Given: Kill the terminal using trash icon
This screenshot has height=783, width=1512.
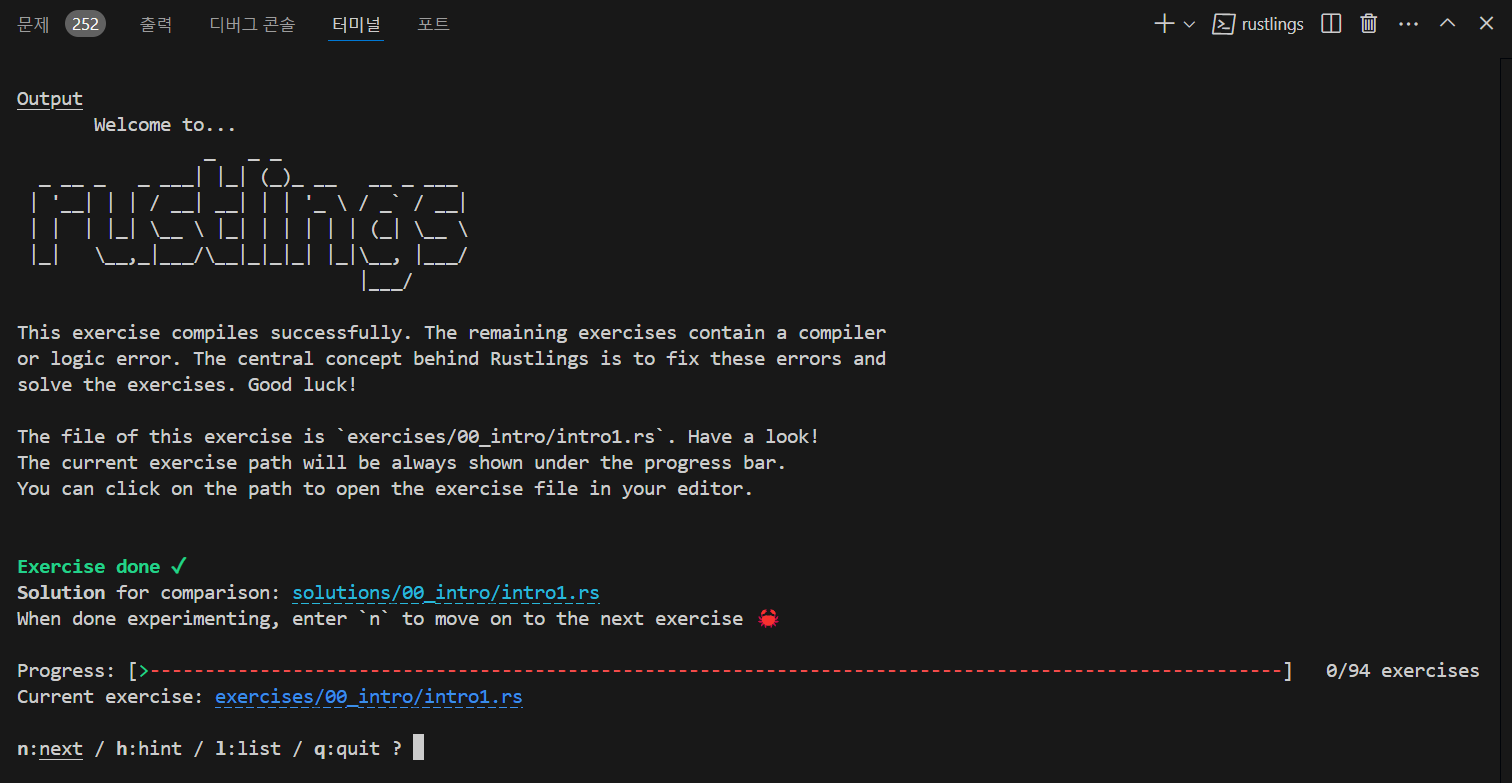Looking at the screenshot, I should (1369, 24).
